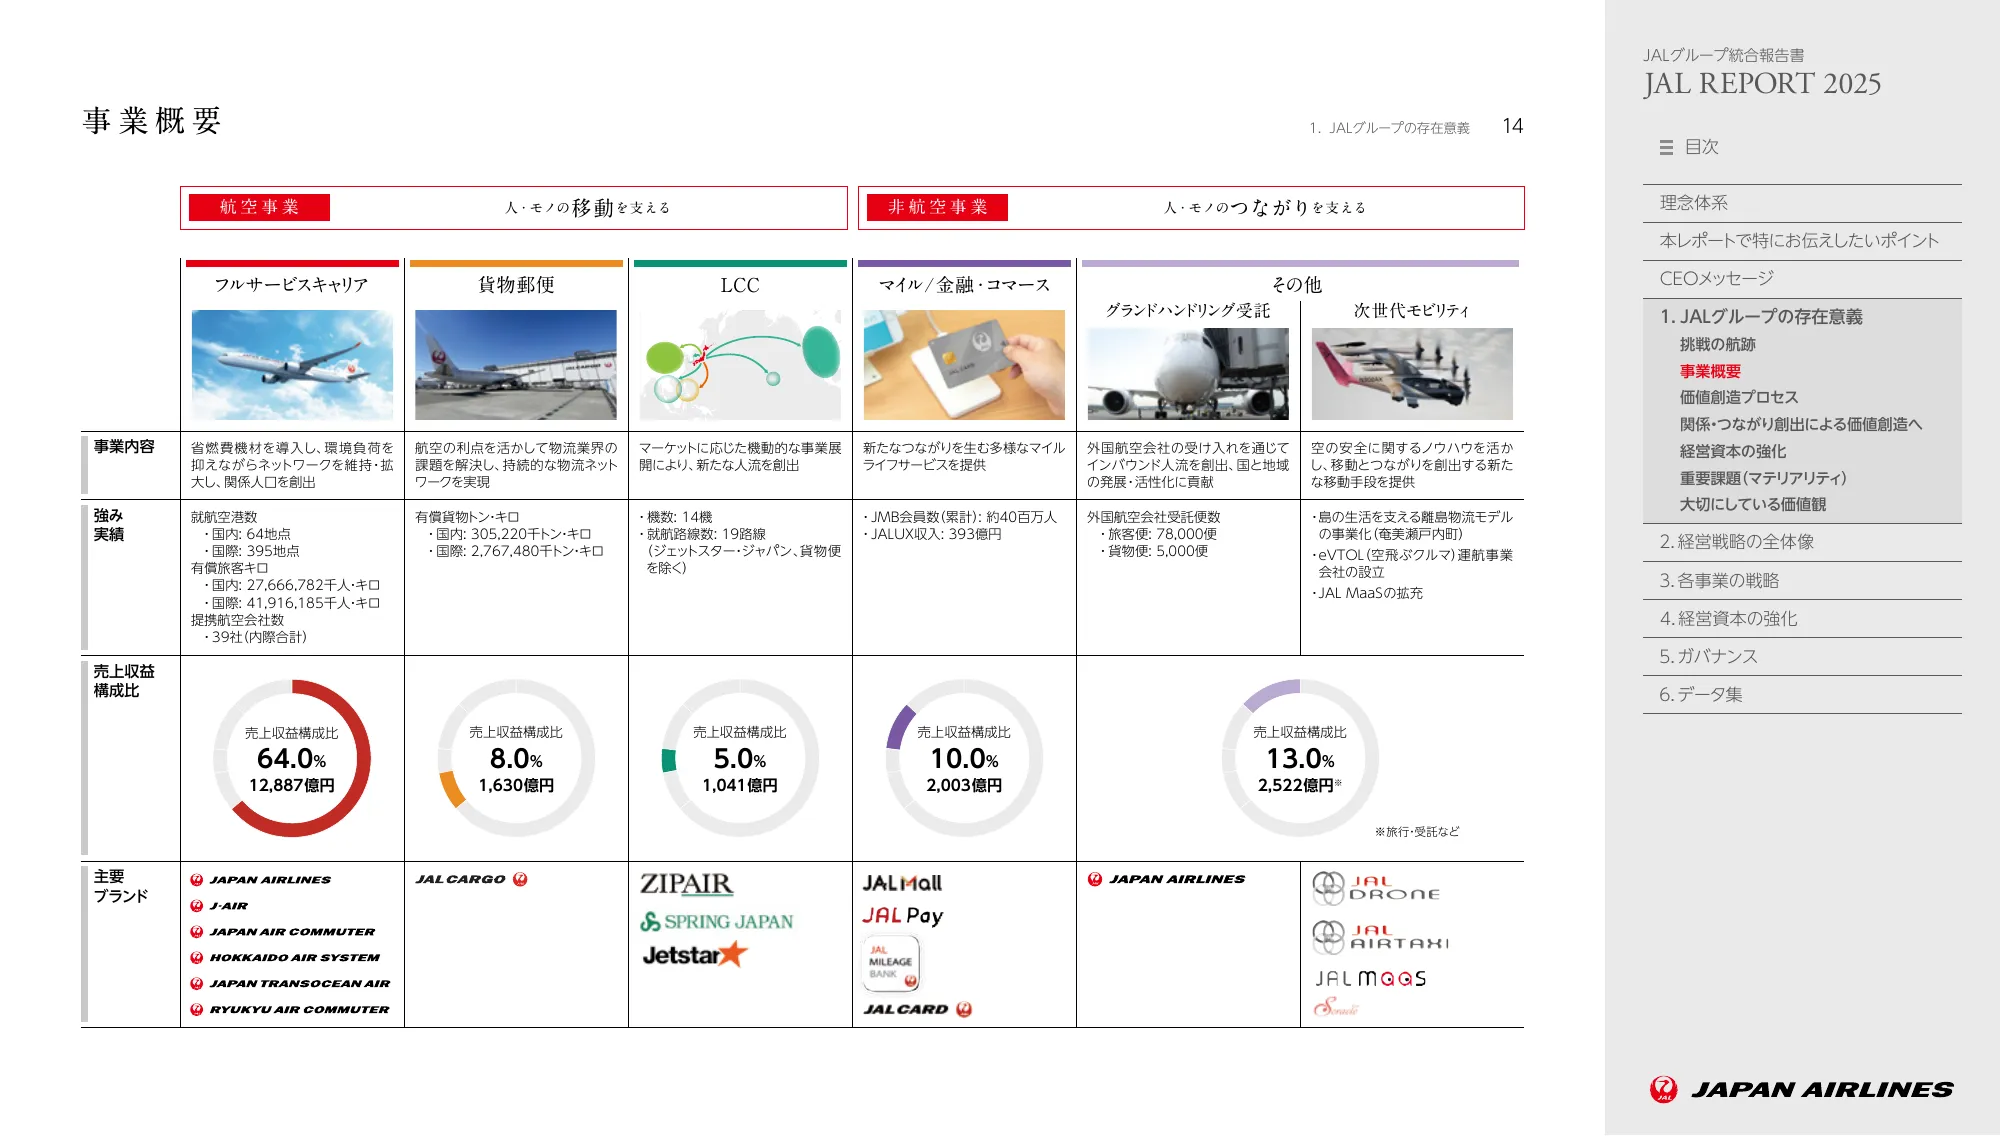Click the JAPAN AIR COMMUTER logo
Image resolution: width=2000 pixels, height=1136 pixels.
283,932
